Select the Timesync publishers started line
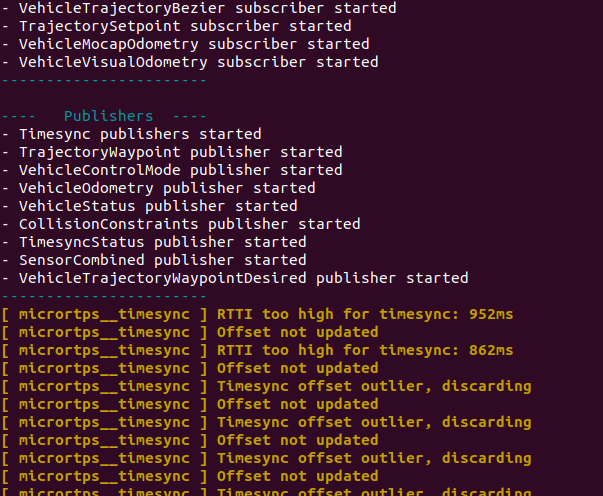Screen dimensions: 603x496 140,134
